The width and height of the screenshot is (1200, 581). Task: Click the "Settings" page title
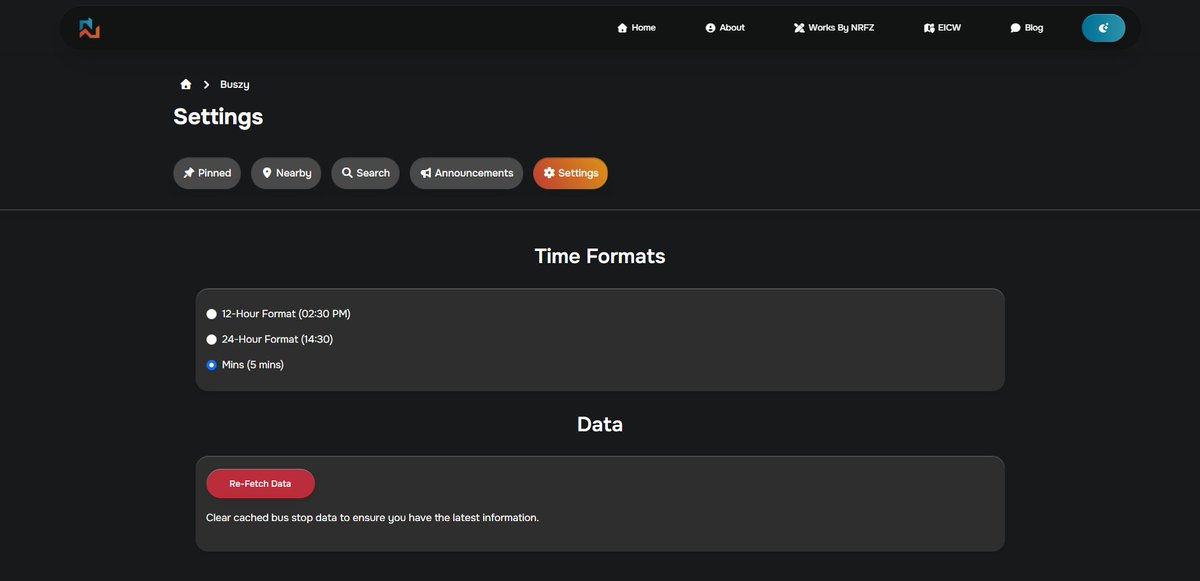(218, 117)
